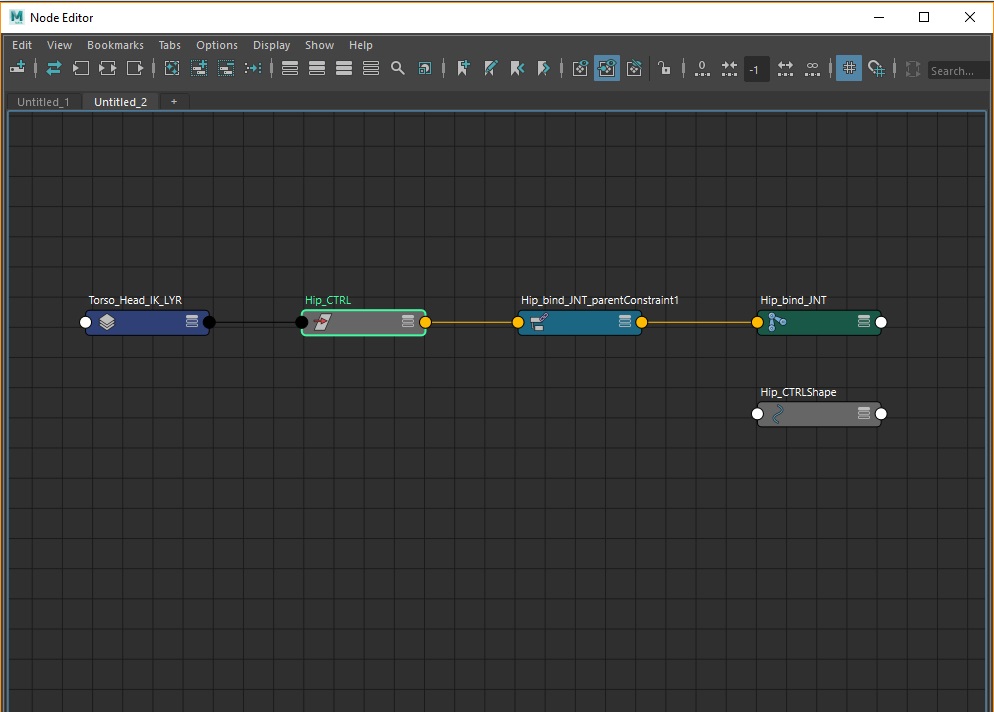Click the graph output connections icon
Screen dimensions: 994x712
click(135, 68)
